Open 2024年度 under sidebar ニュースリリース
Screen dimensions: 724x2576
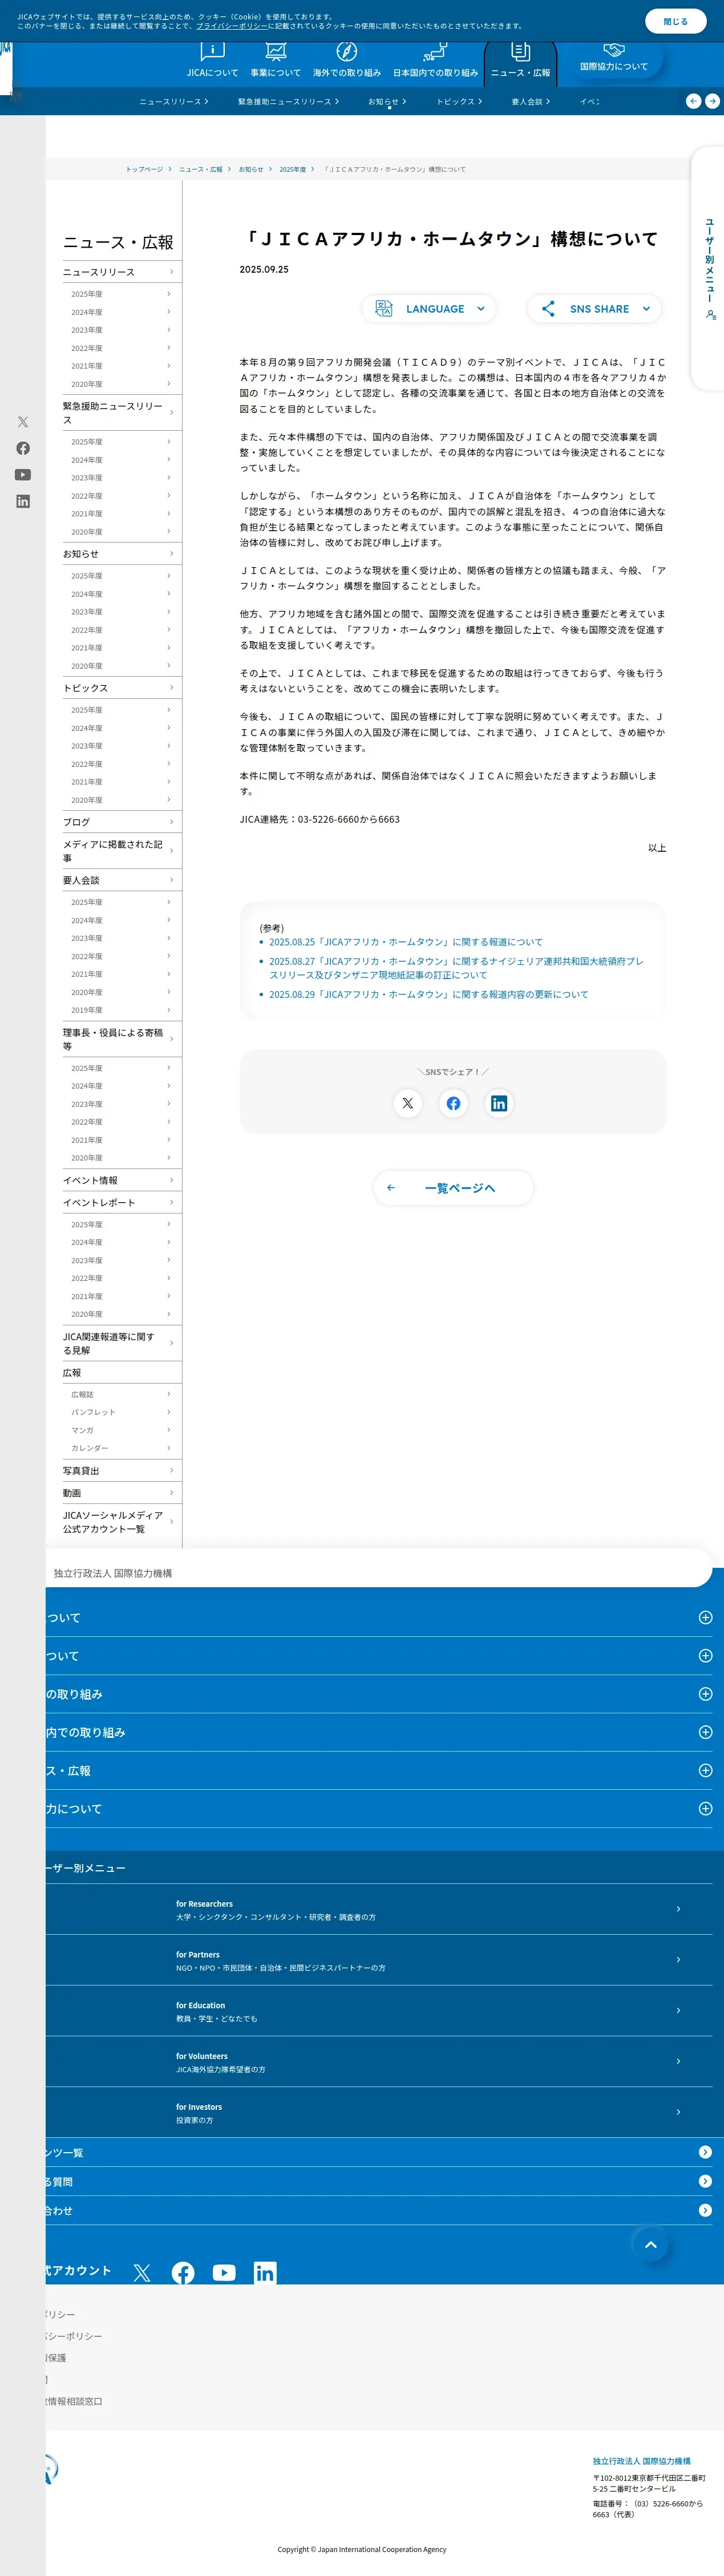(121, 312)
